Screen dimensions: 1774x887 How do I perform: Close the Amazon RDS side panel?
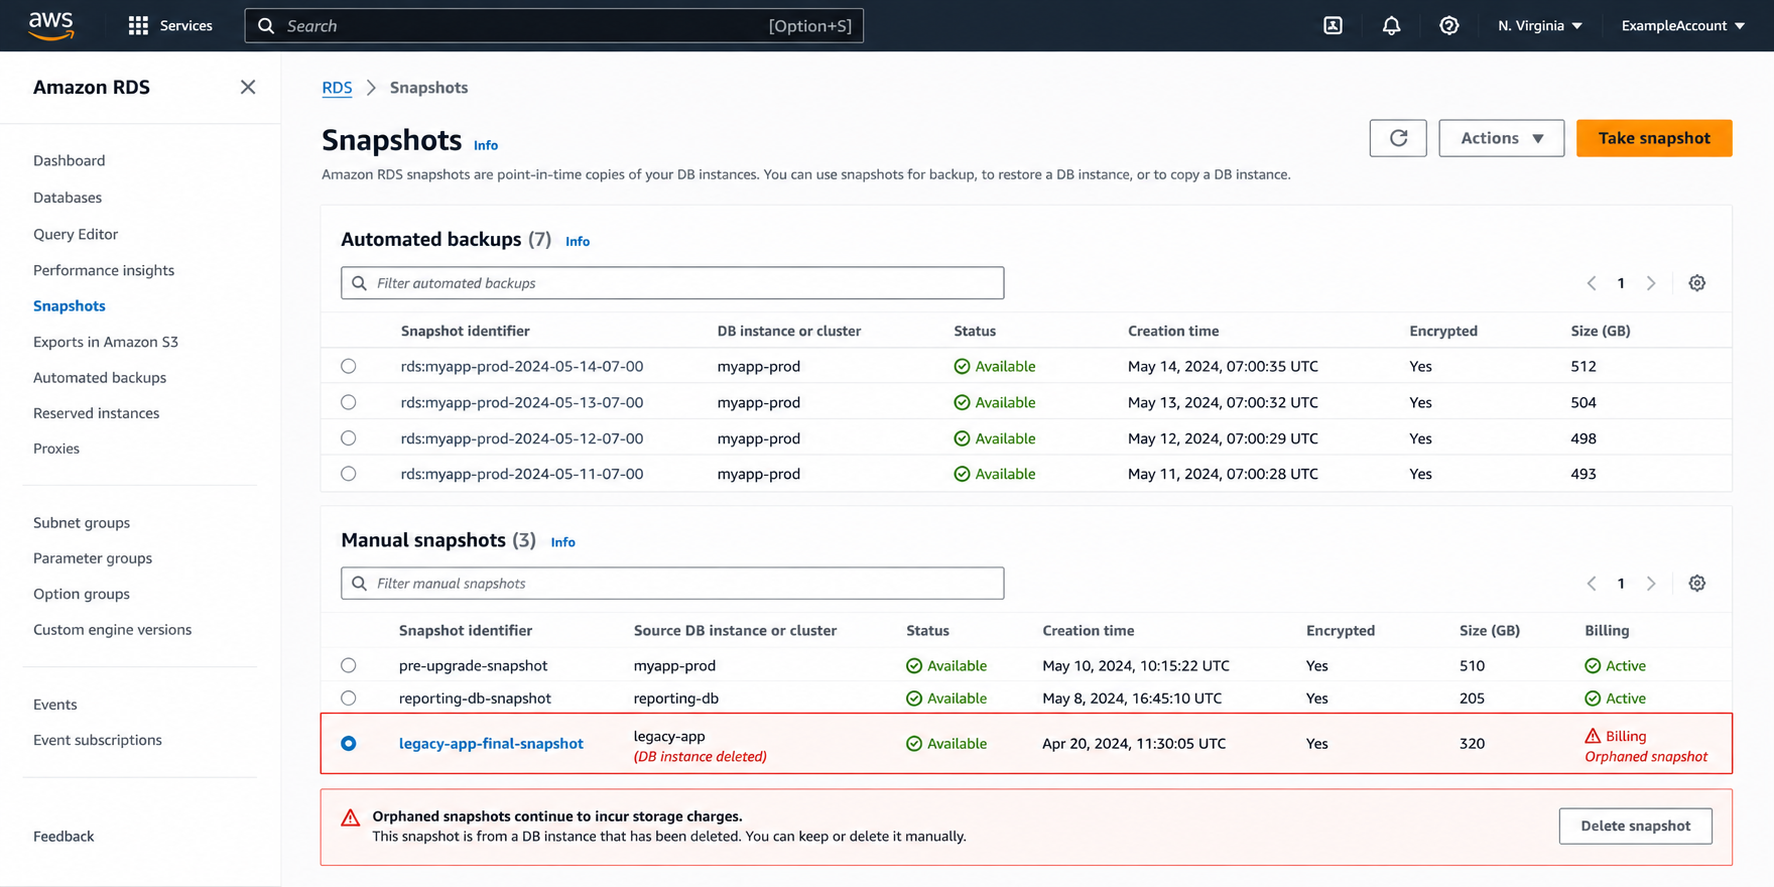click(248, 87)
